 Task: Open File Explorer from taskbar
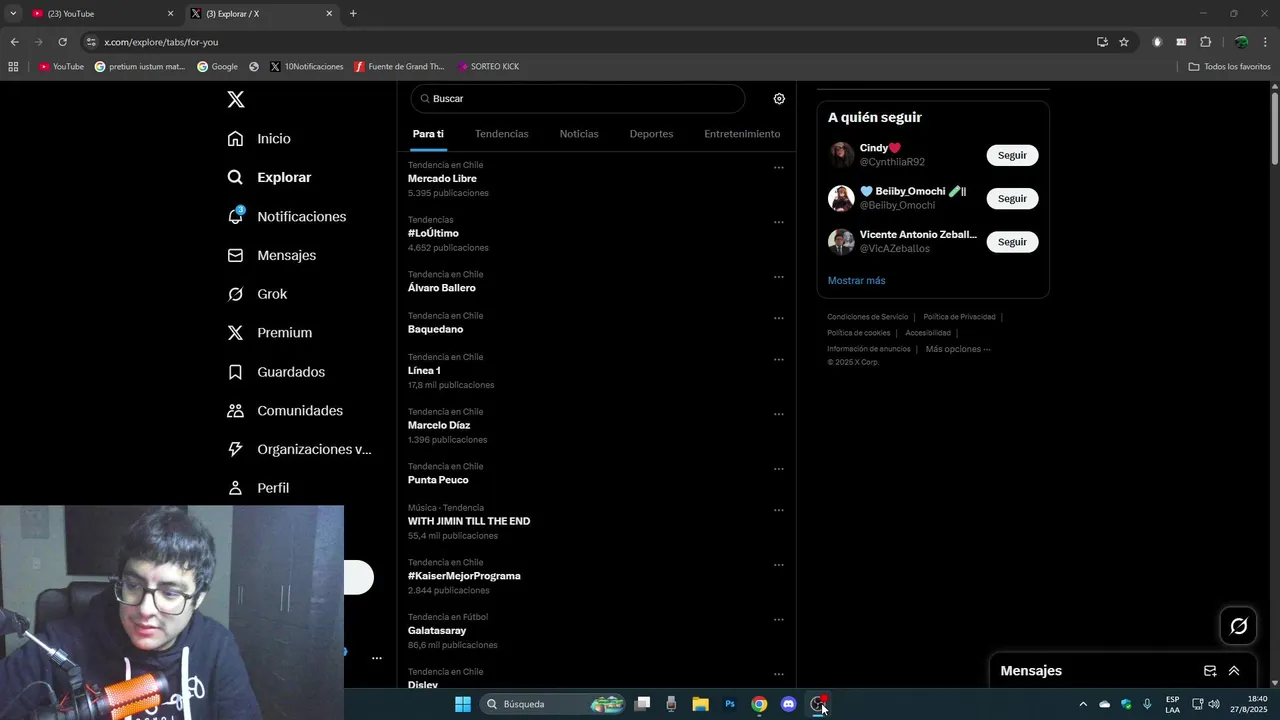point(701,704)
